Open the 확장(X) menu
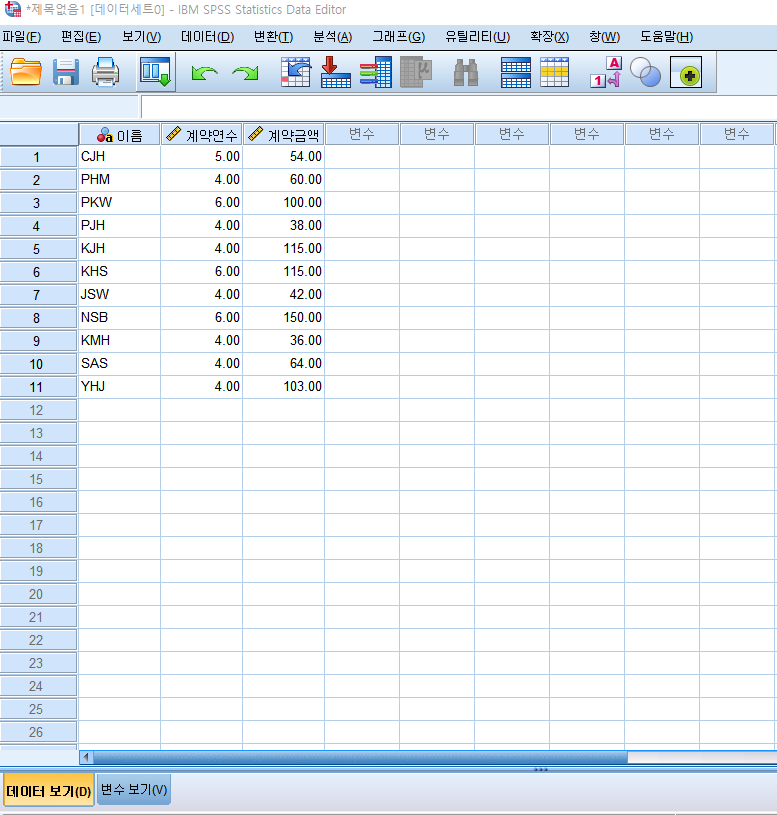 [549, 37]
